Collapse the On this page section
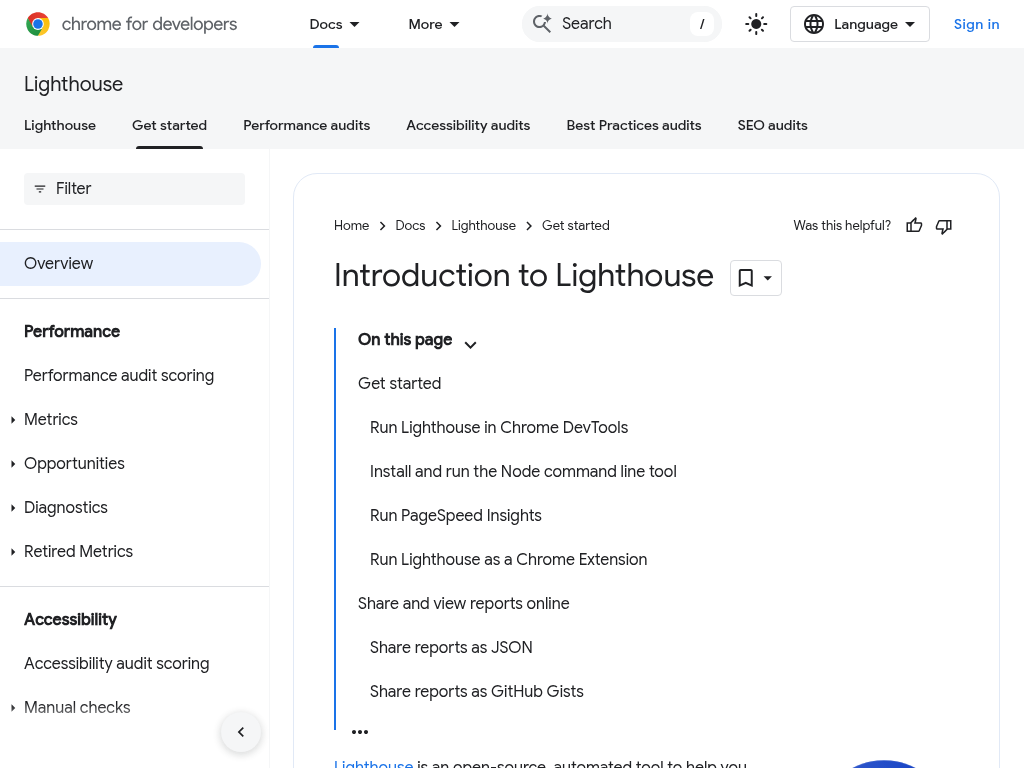 pos(470,344)
